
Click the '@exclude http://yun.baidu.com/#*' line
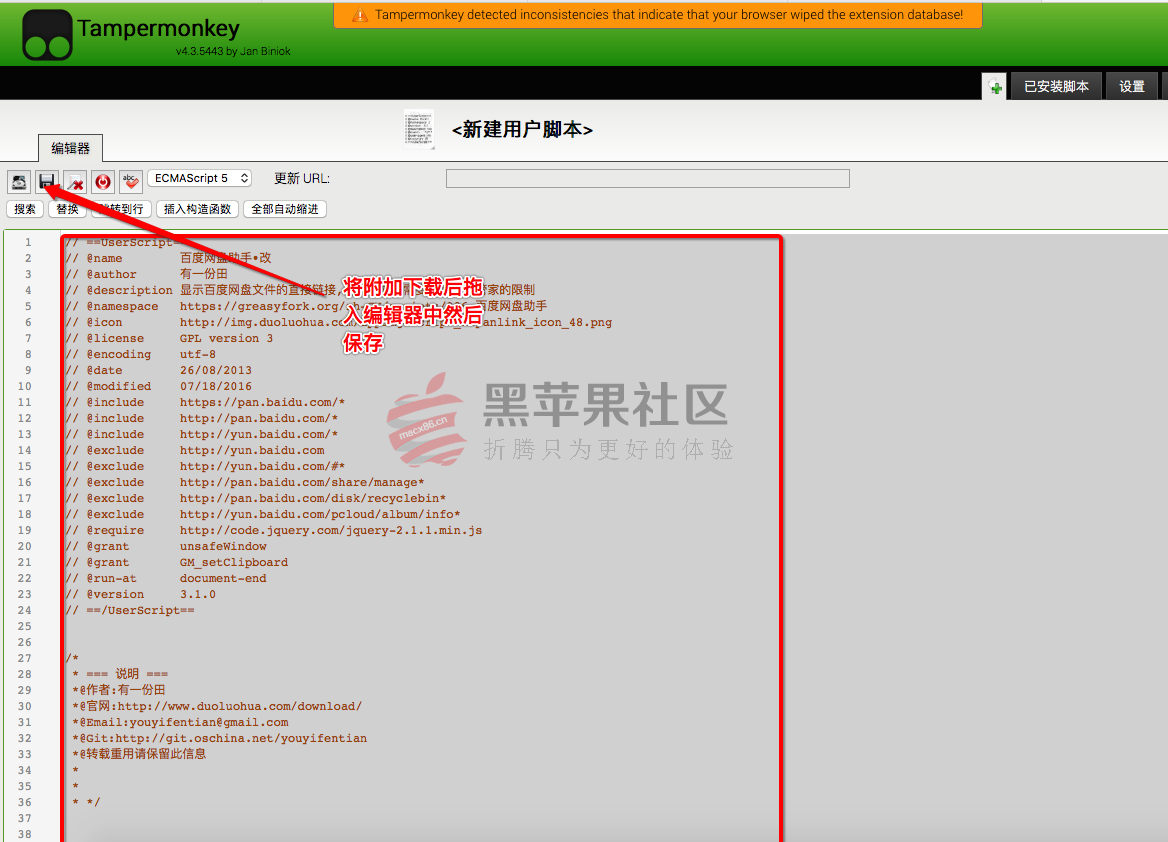[x=205, y=466]
